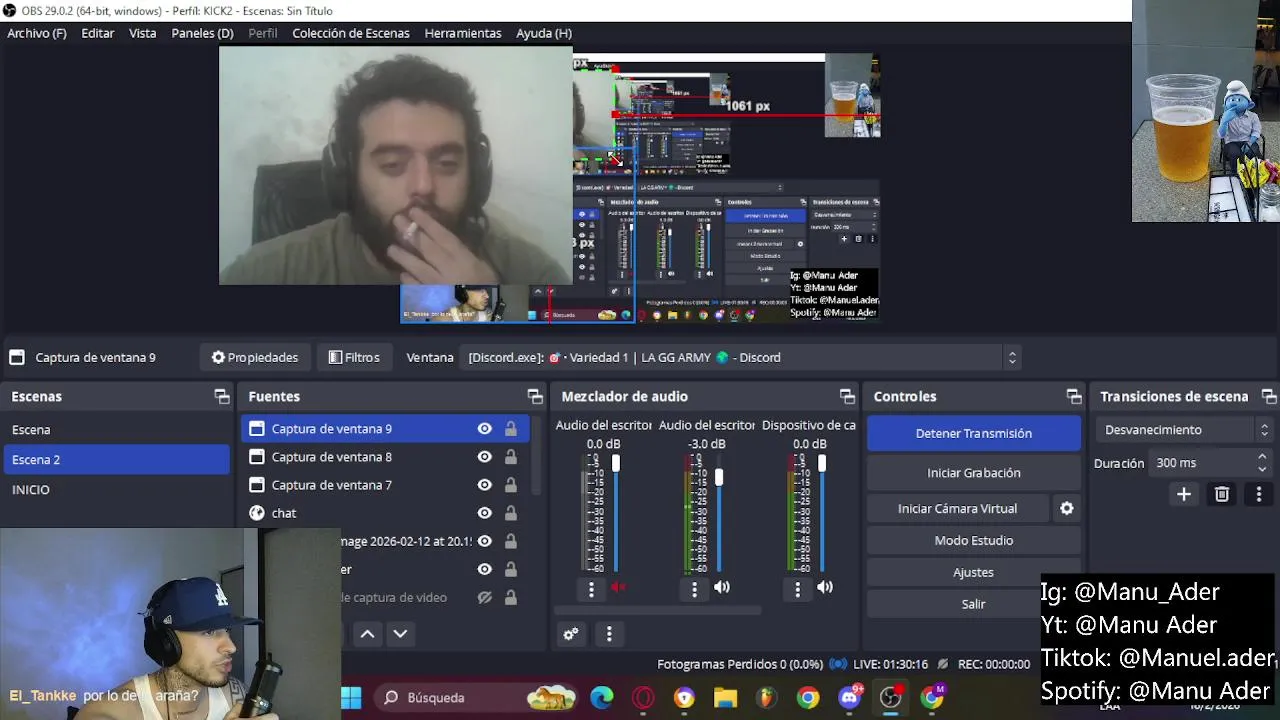Viewport: 1280px width, 720px height.
Task: Hide the chat source
Action: click(485, 513)
